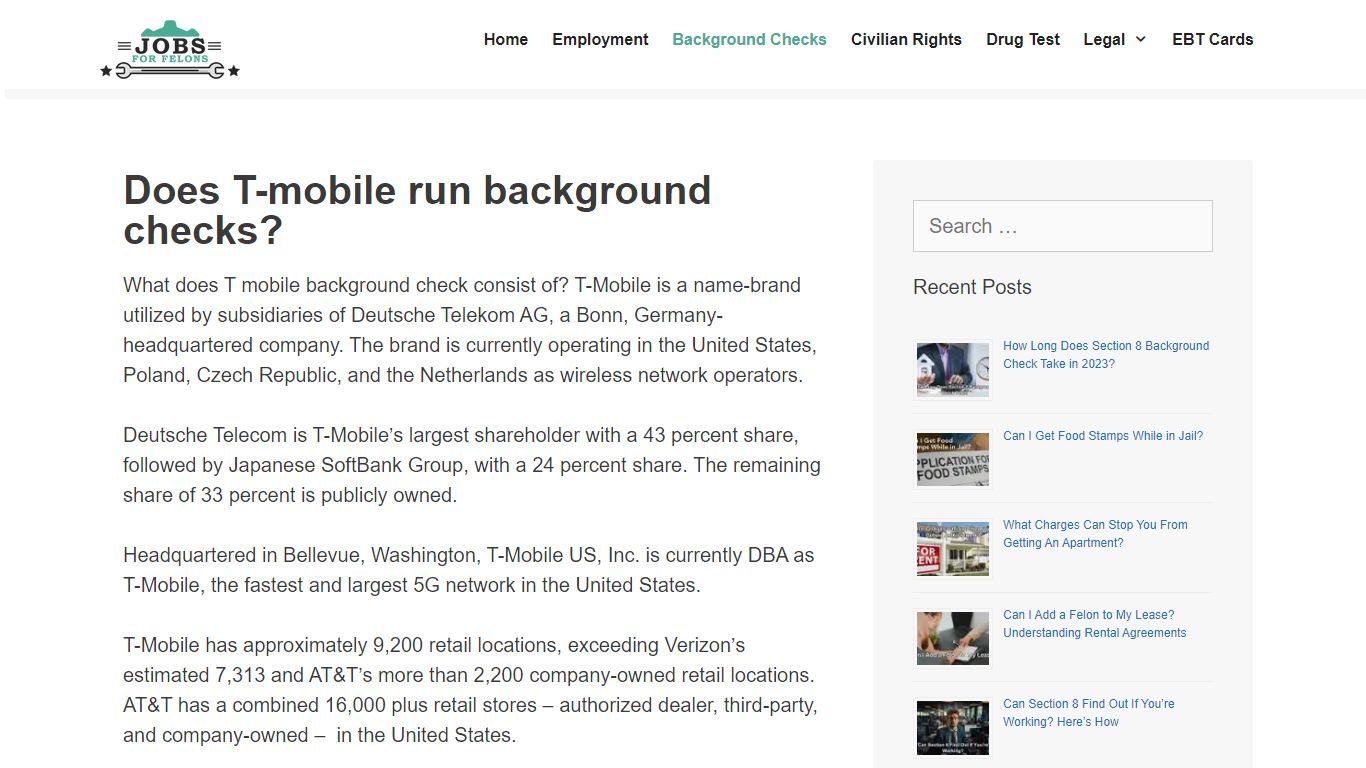Open the Civilian Rights section

point(906,40)
